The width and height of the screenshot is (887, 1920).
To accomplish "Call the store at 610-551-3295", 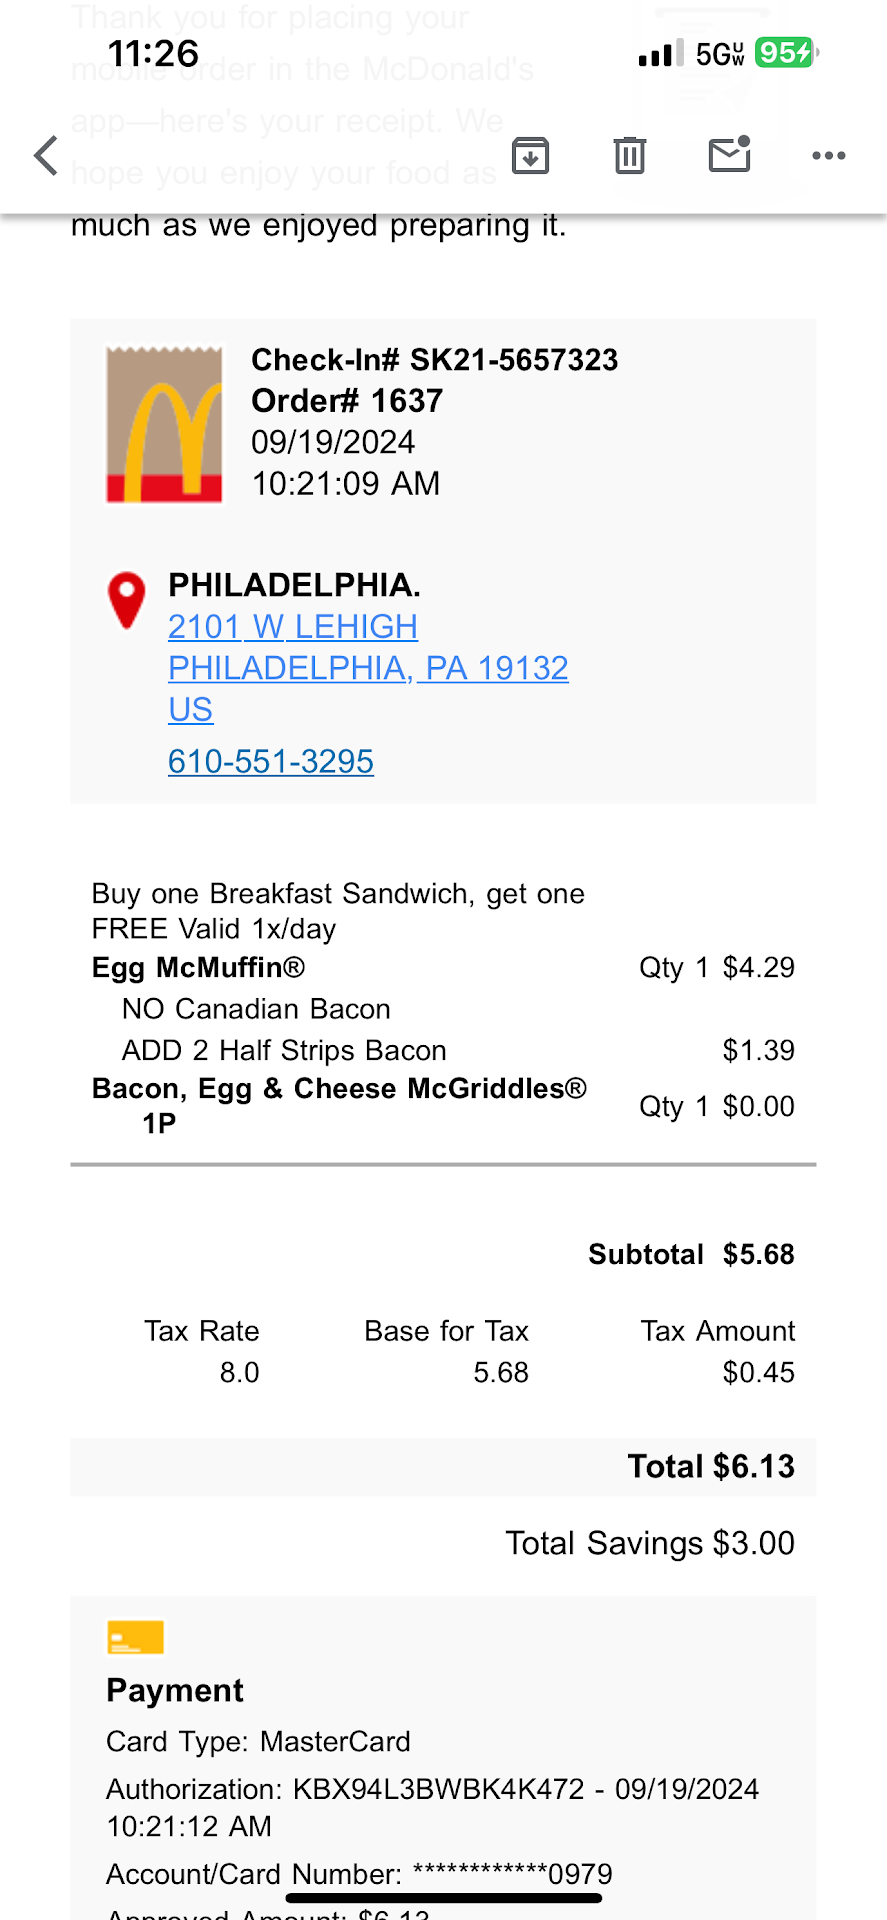I will [271, 762].
